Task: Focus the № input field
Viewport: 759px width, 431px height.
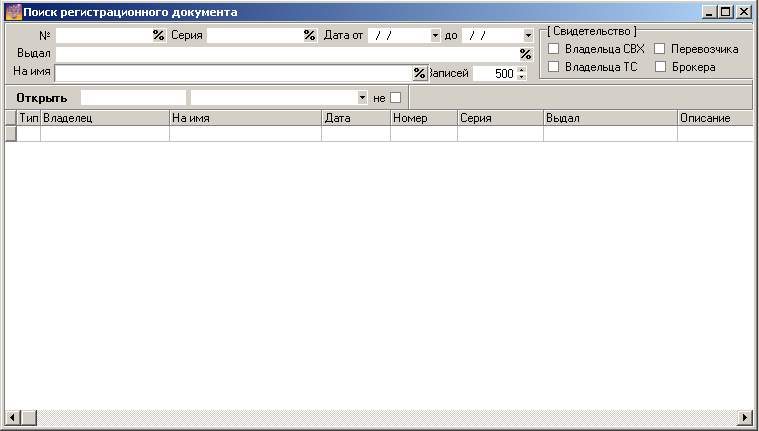Action: 104,35
